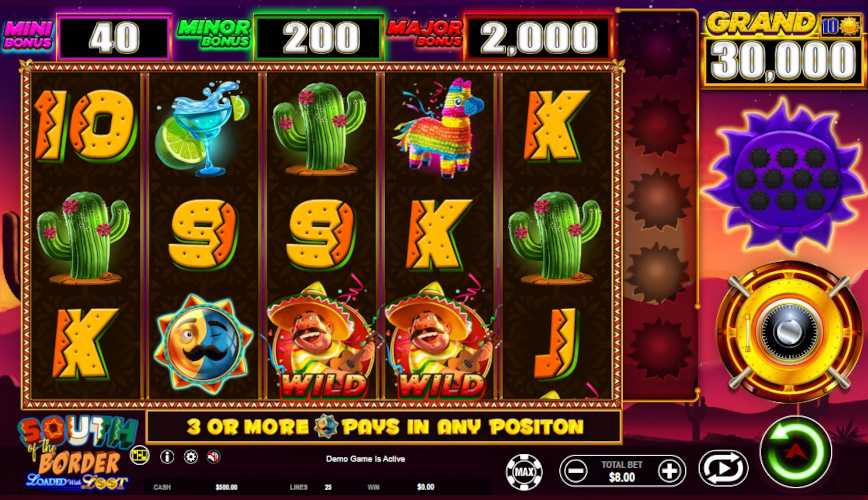Click the golden vault safe dial
Screen dimensions: 868x500
pyautogui.click(x=789, y=331)
